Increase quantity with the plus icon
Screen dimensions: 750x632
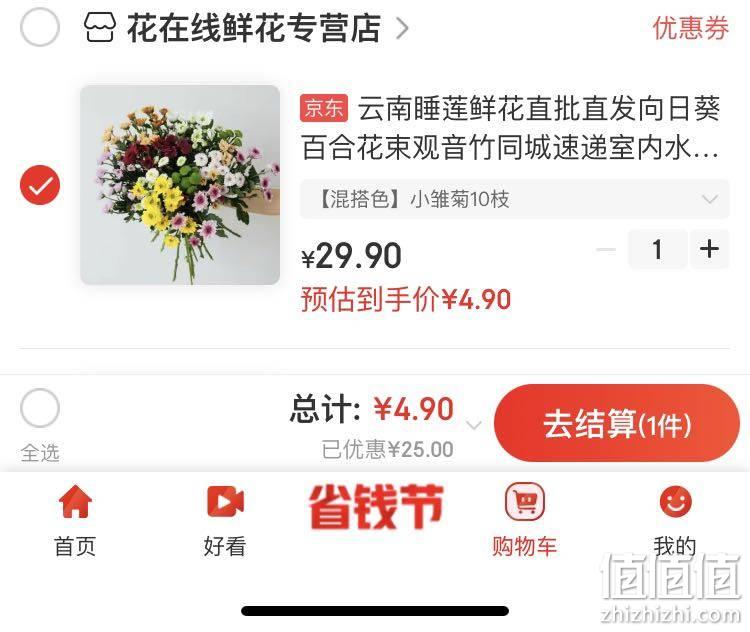pos(709,249)
